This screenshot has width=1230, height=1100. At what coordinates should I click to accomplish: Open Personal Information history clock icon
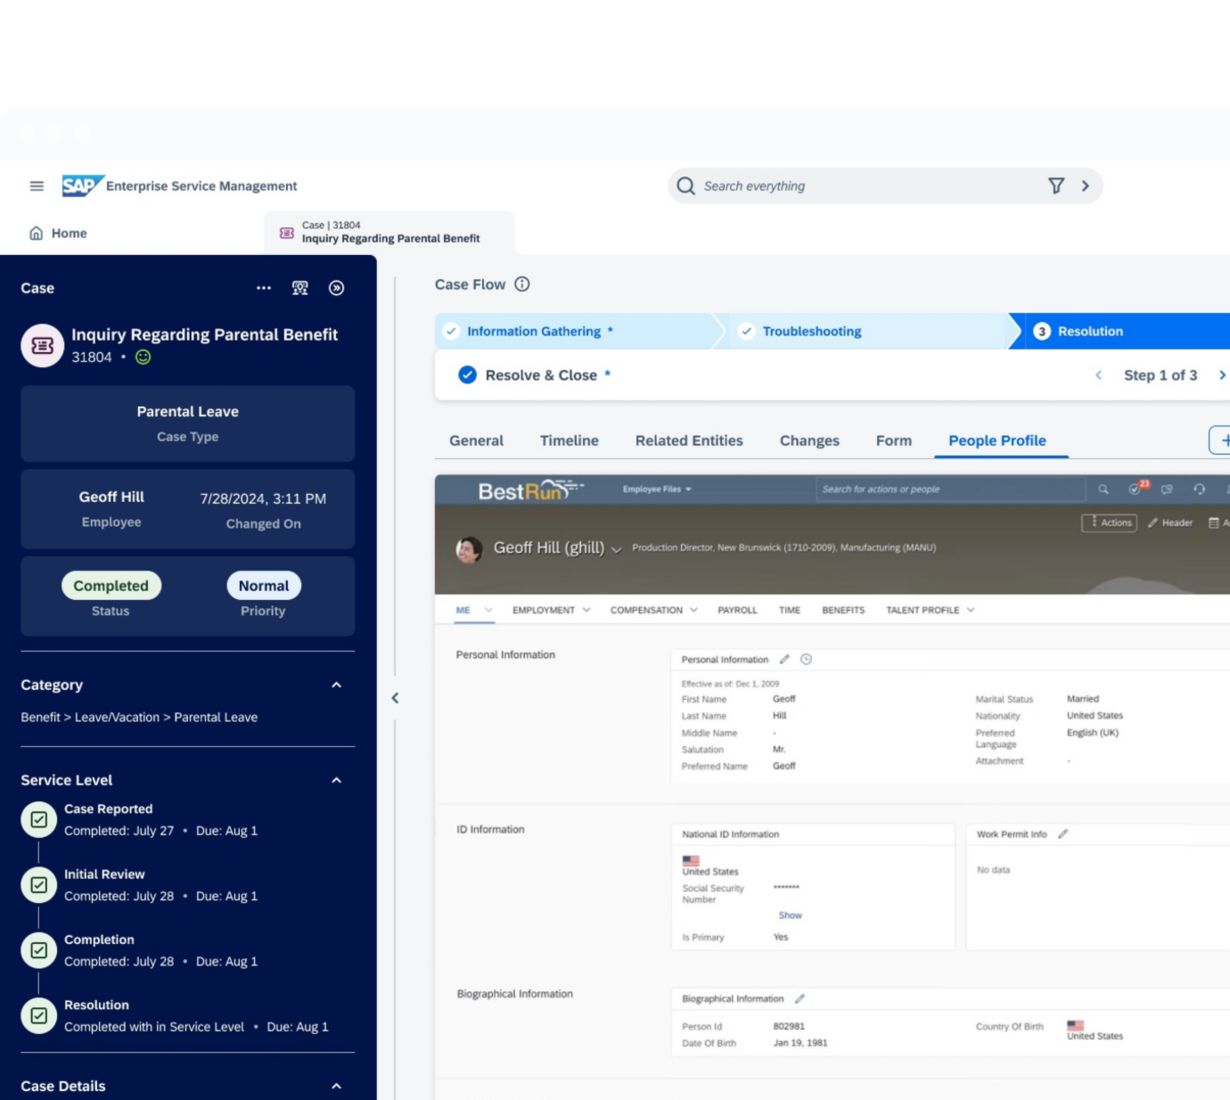pos(806,660)
